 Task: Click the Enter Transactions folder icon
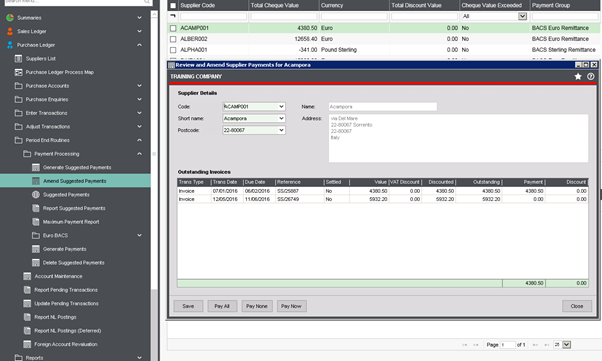pyautogui.click(x=18, y=113)
